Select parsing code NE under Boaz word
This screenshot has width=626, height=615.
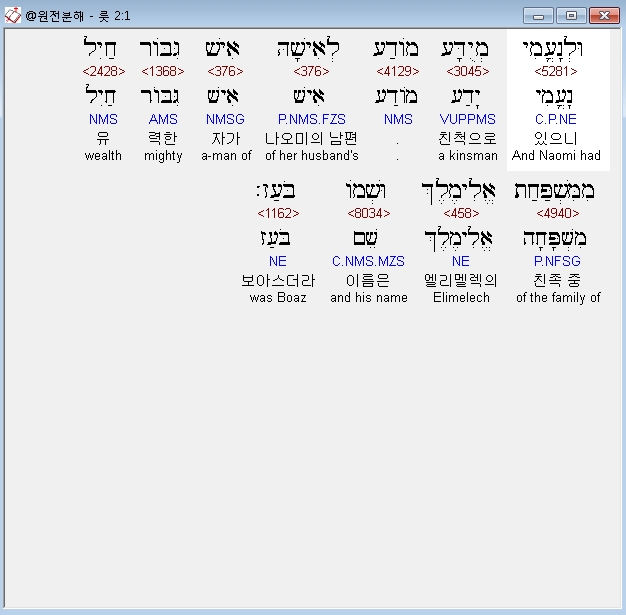coord(277,261)
